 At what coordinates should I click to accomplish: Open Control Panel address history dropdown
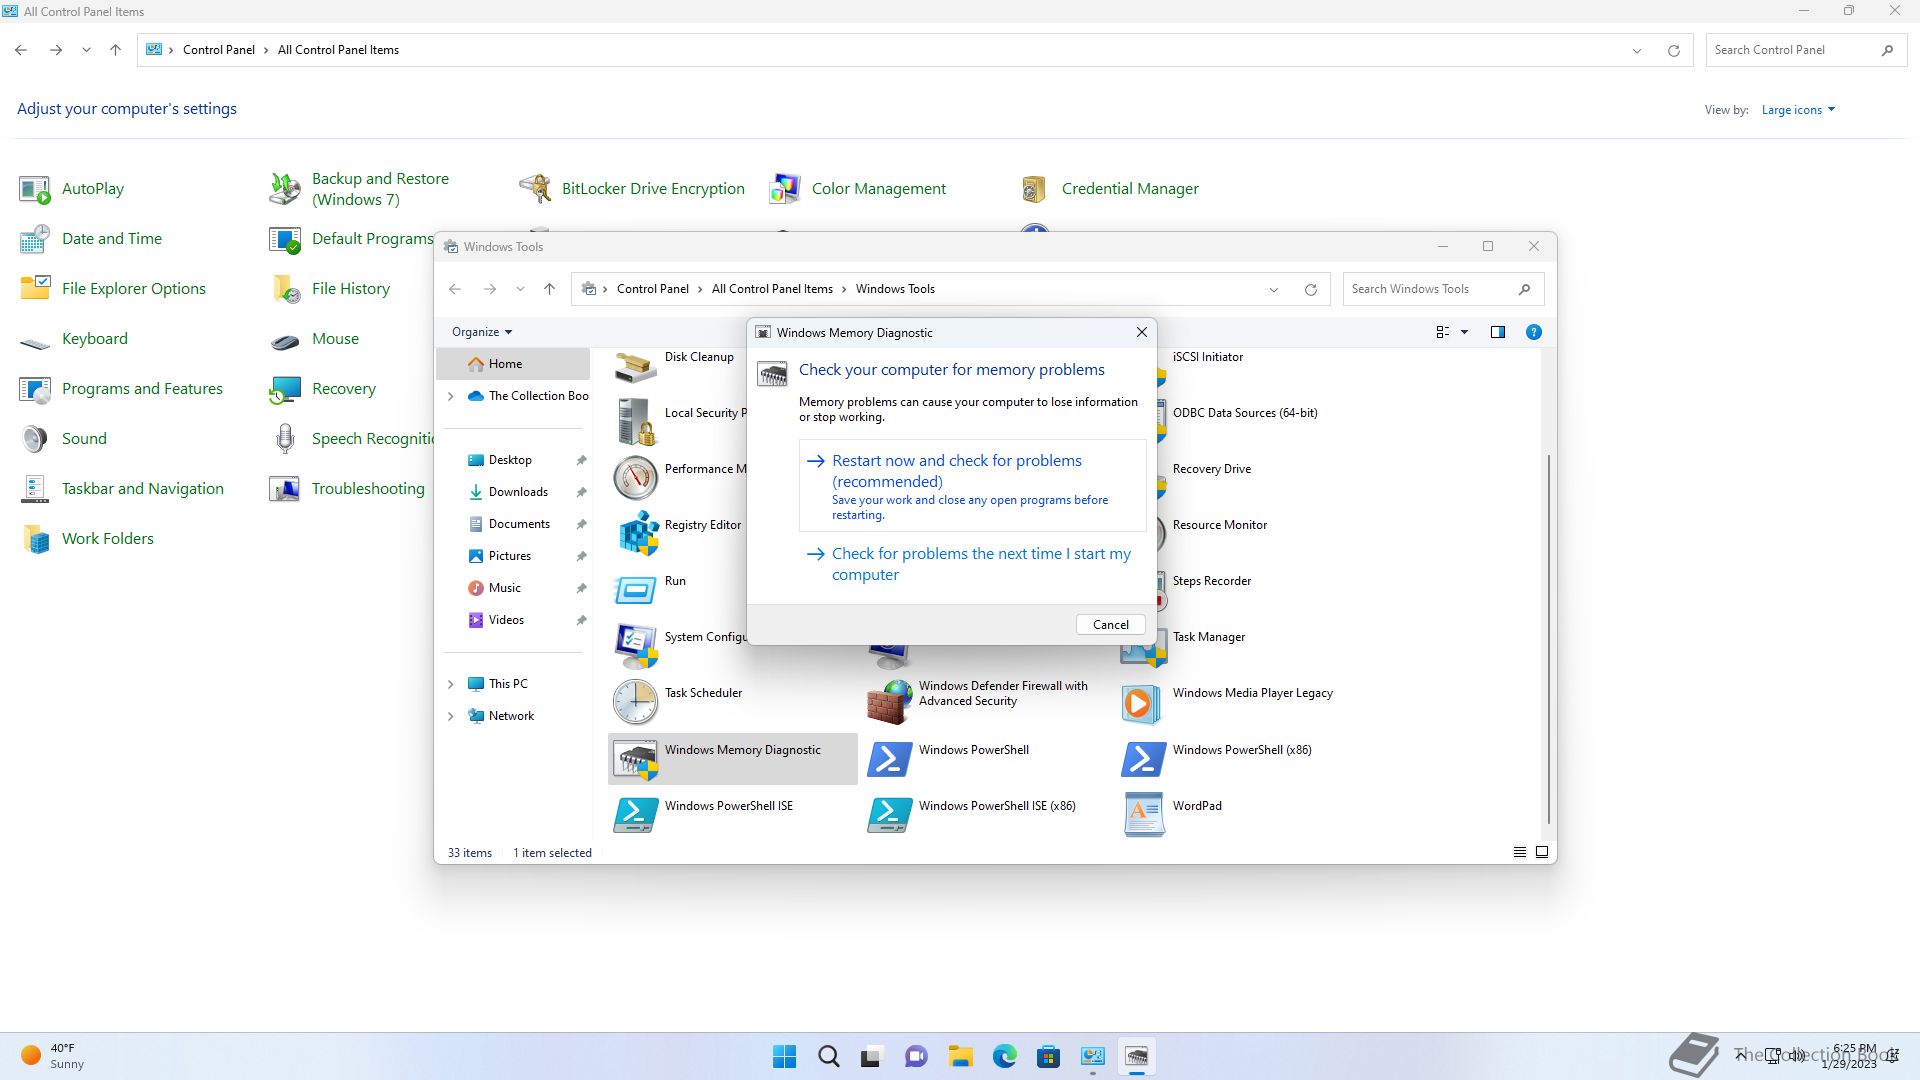tap(1637, 50)
